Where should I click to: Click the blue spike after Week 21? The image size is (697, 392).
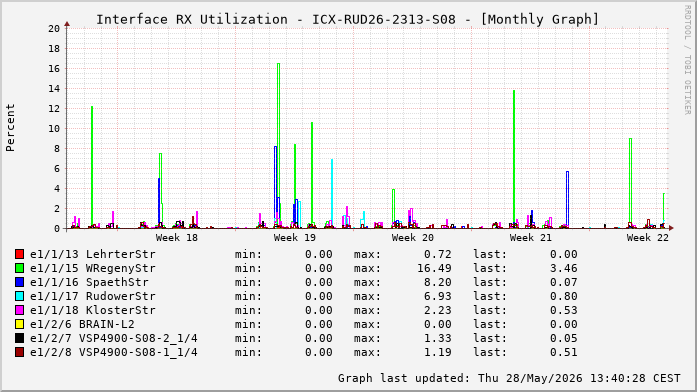[567, 199]
